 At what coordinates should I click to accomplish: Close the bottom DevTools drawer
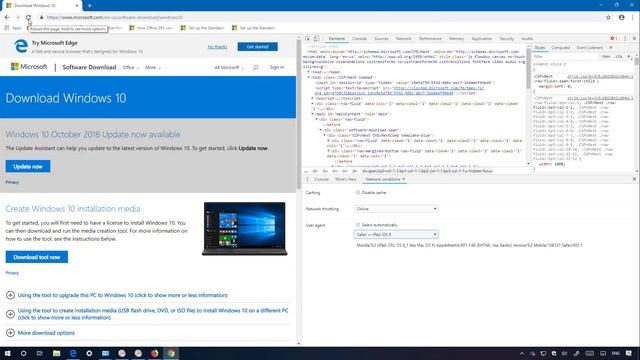pyautogui.click(x=634, y=179)
